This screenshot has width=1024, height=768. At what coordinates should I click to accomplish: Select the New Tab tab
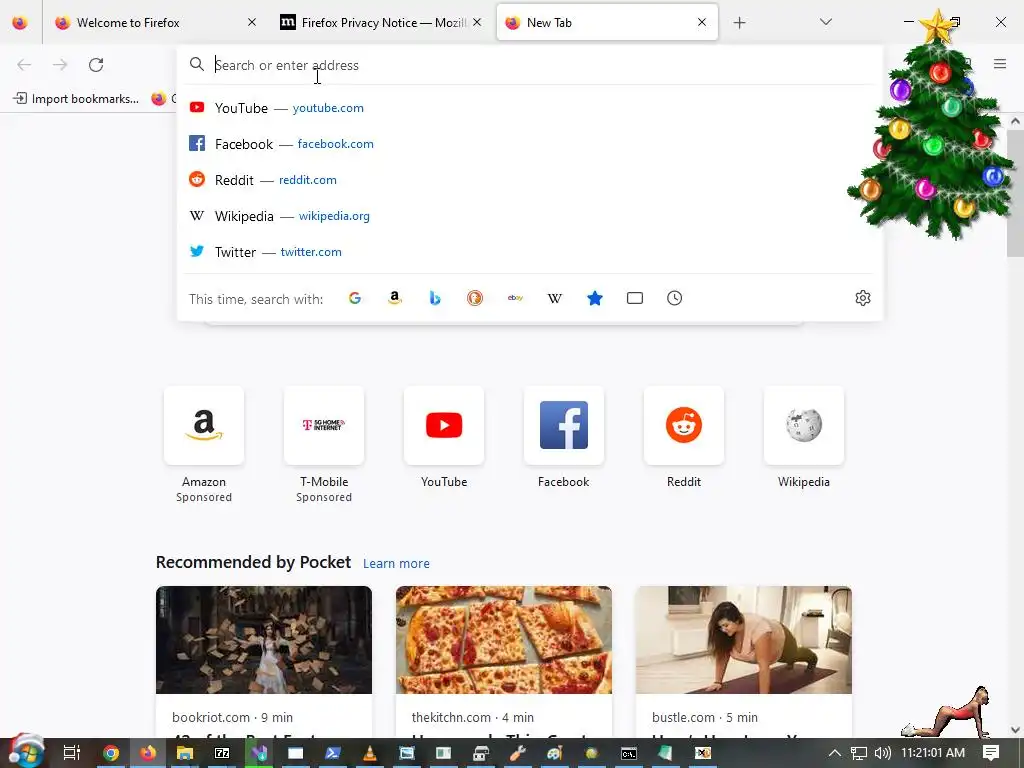[607, 23]
